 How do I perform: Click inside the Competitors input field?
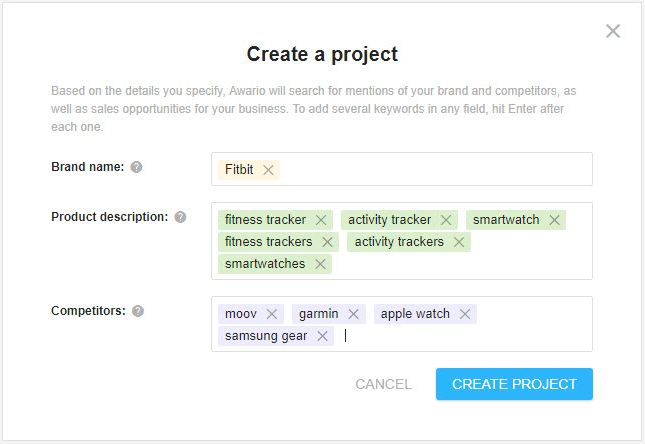click(x=402, y=324)
